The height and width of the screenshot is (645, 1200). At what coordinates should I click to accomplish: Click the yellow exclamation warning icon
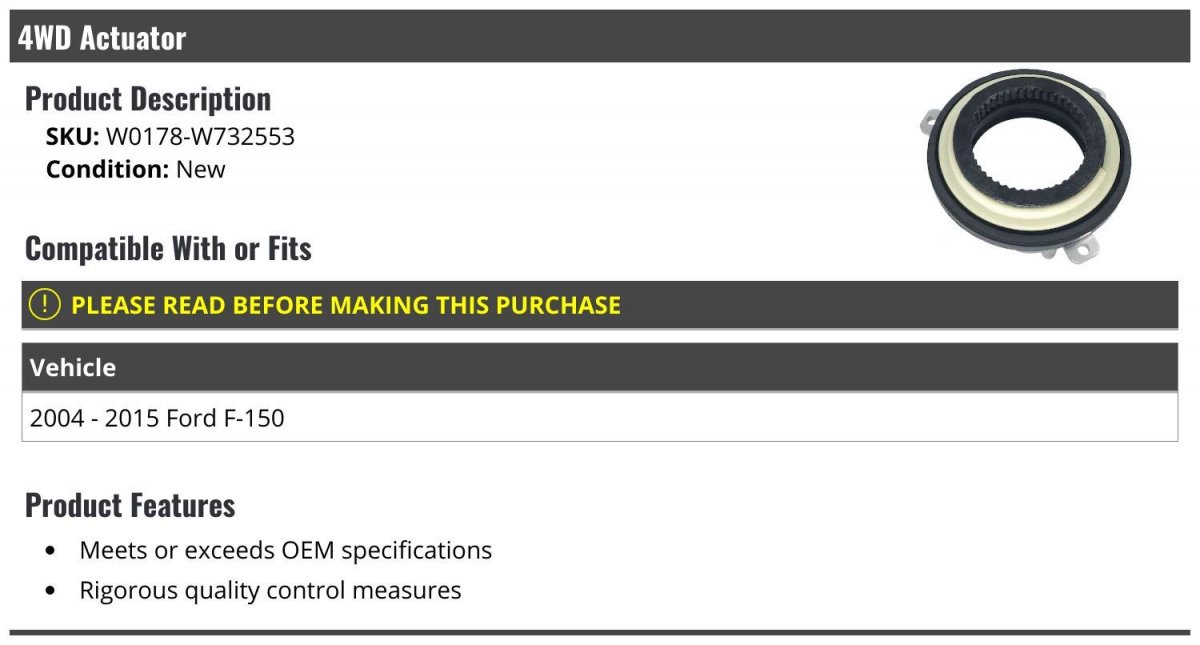[x=45, y=305]
